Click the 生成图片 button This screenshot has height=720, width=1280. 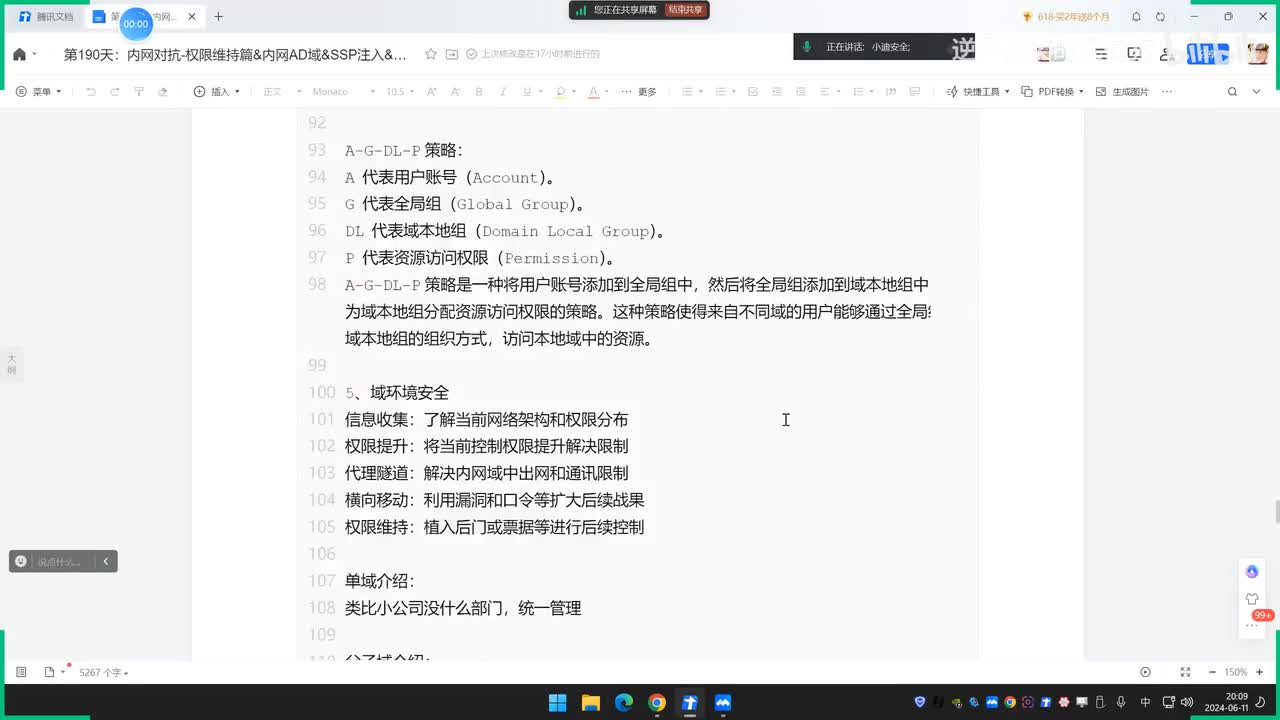[1122, 91]
